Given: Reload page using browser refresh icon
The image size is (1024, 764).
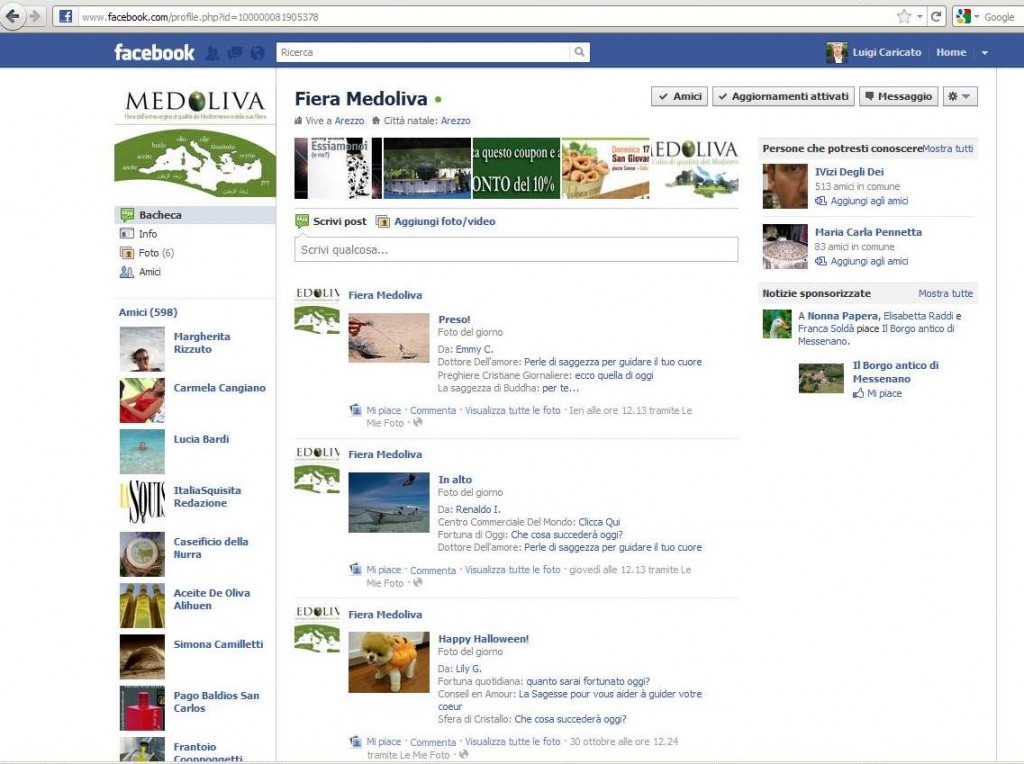Looking at the screenshot, I should click(936, 16).
